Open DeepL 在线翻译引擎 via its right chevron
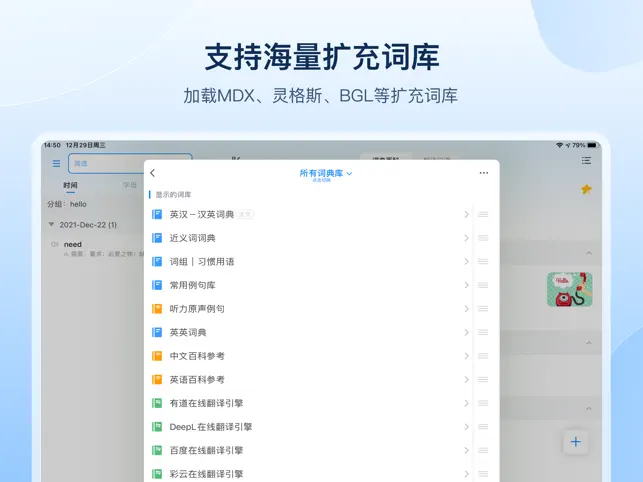The image size is (643, 482). pyautogui.click(x=466, y=427)
